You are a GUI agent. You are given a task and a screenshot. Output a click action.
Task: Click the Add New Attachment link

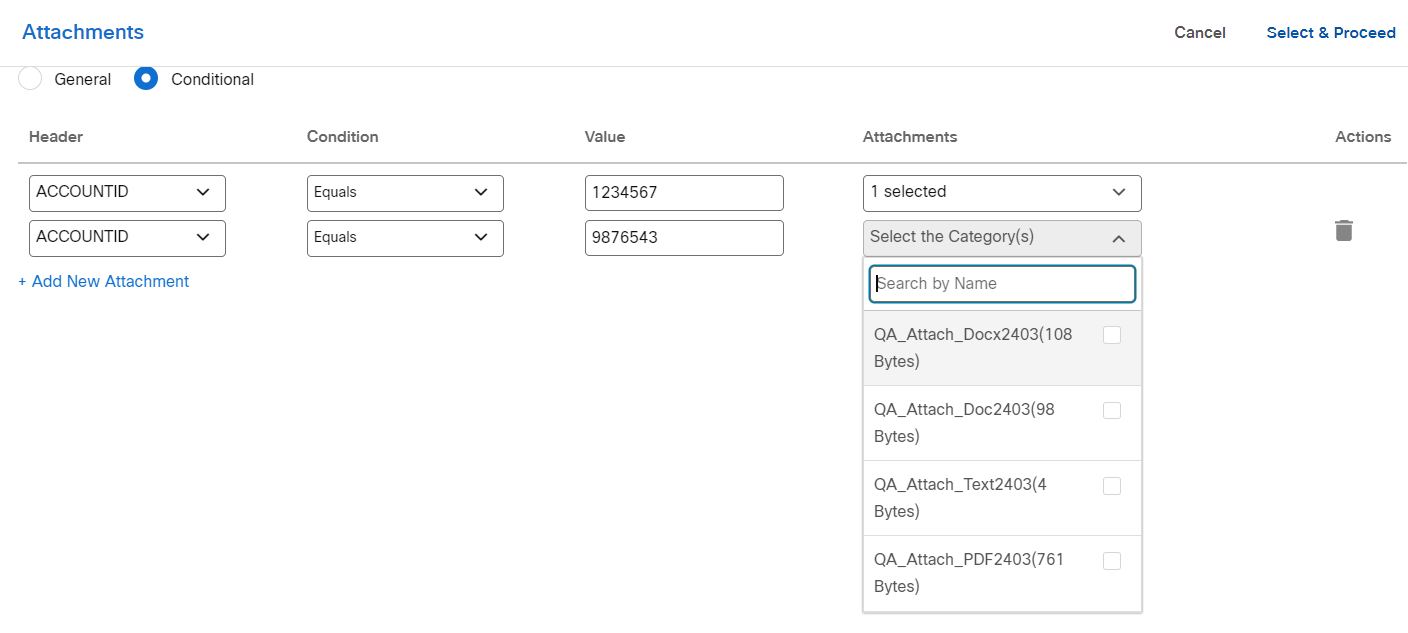pyautogui.click(x=103, y=281)
